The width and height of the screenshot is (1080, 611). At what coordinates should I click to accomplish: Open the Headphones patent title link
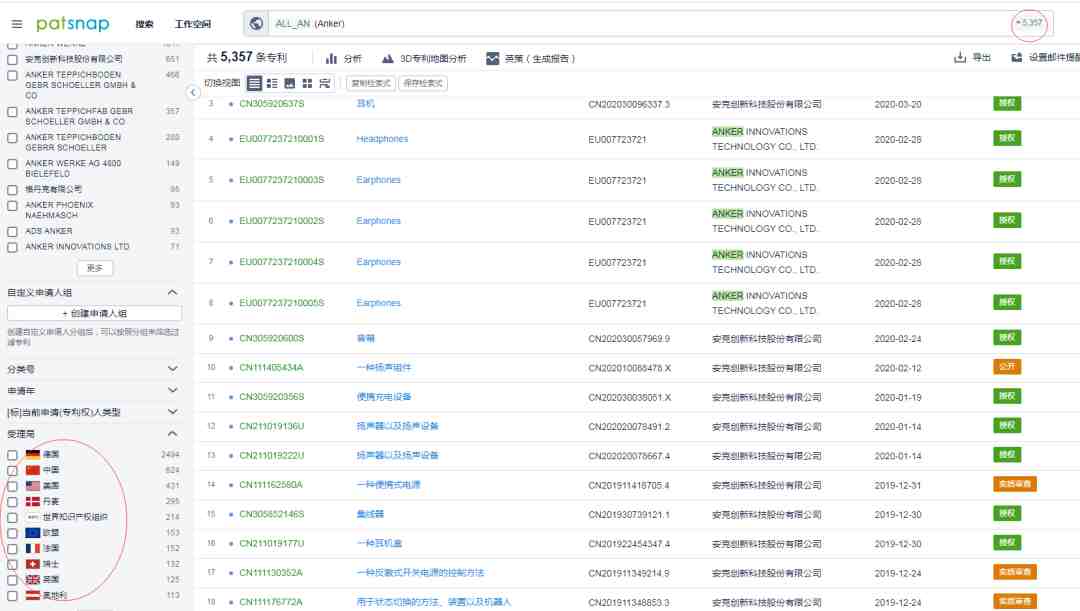[x=382, y=139]
